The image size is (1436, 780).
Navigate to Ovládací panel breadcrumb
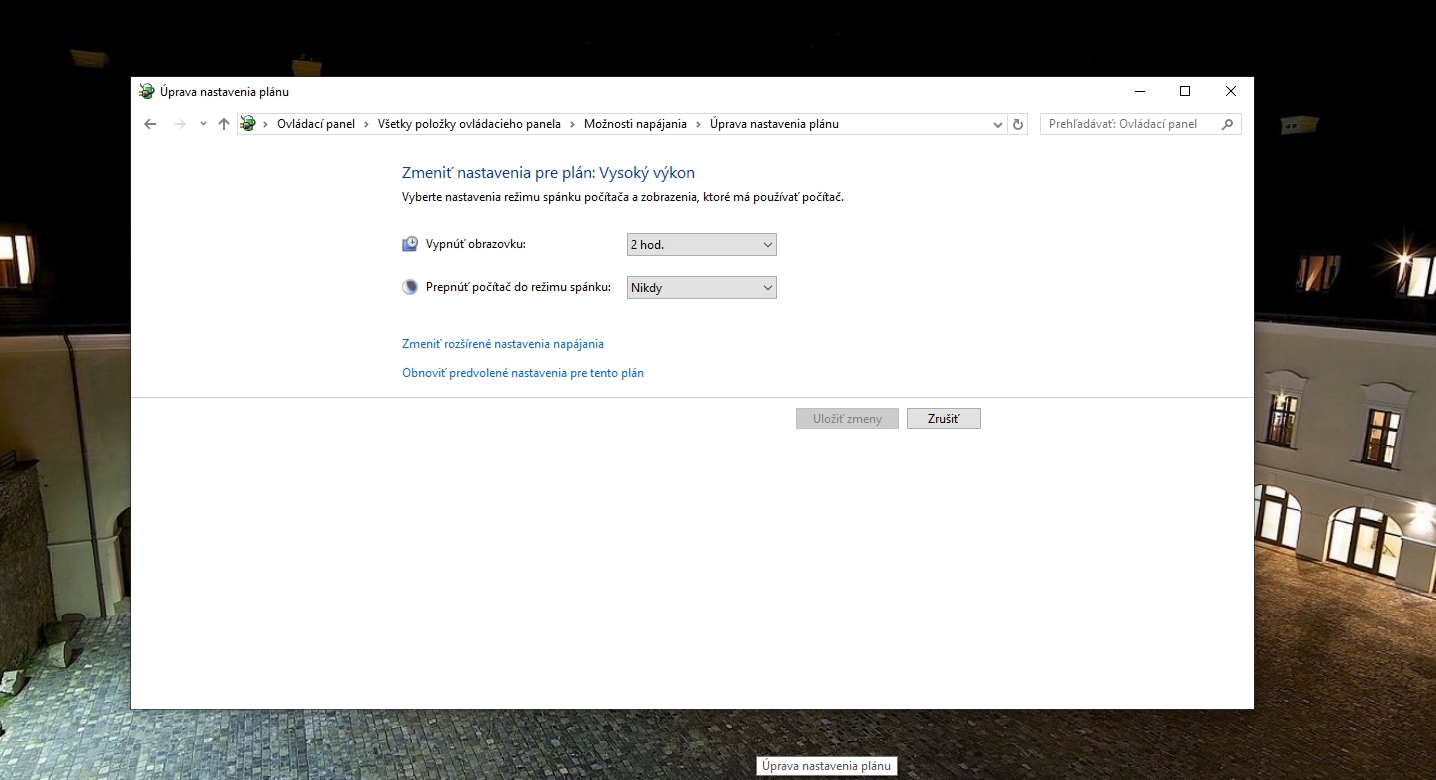click(315, 124)
